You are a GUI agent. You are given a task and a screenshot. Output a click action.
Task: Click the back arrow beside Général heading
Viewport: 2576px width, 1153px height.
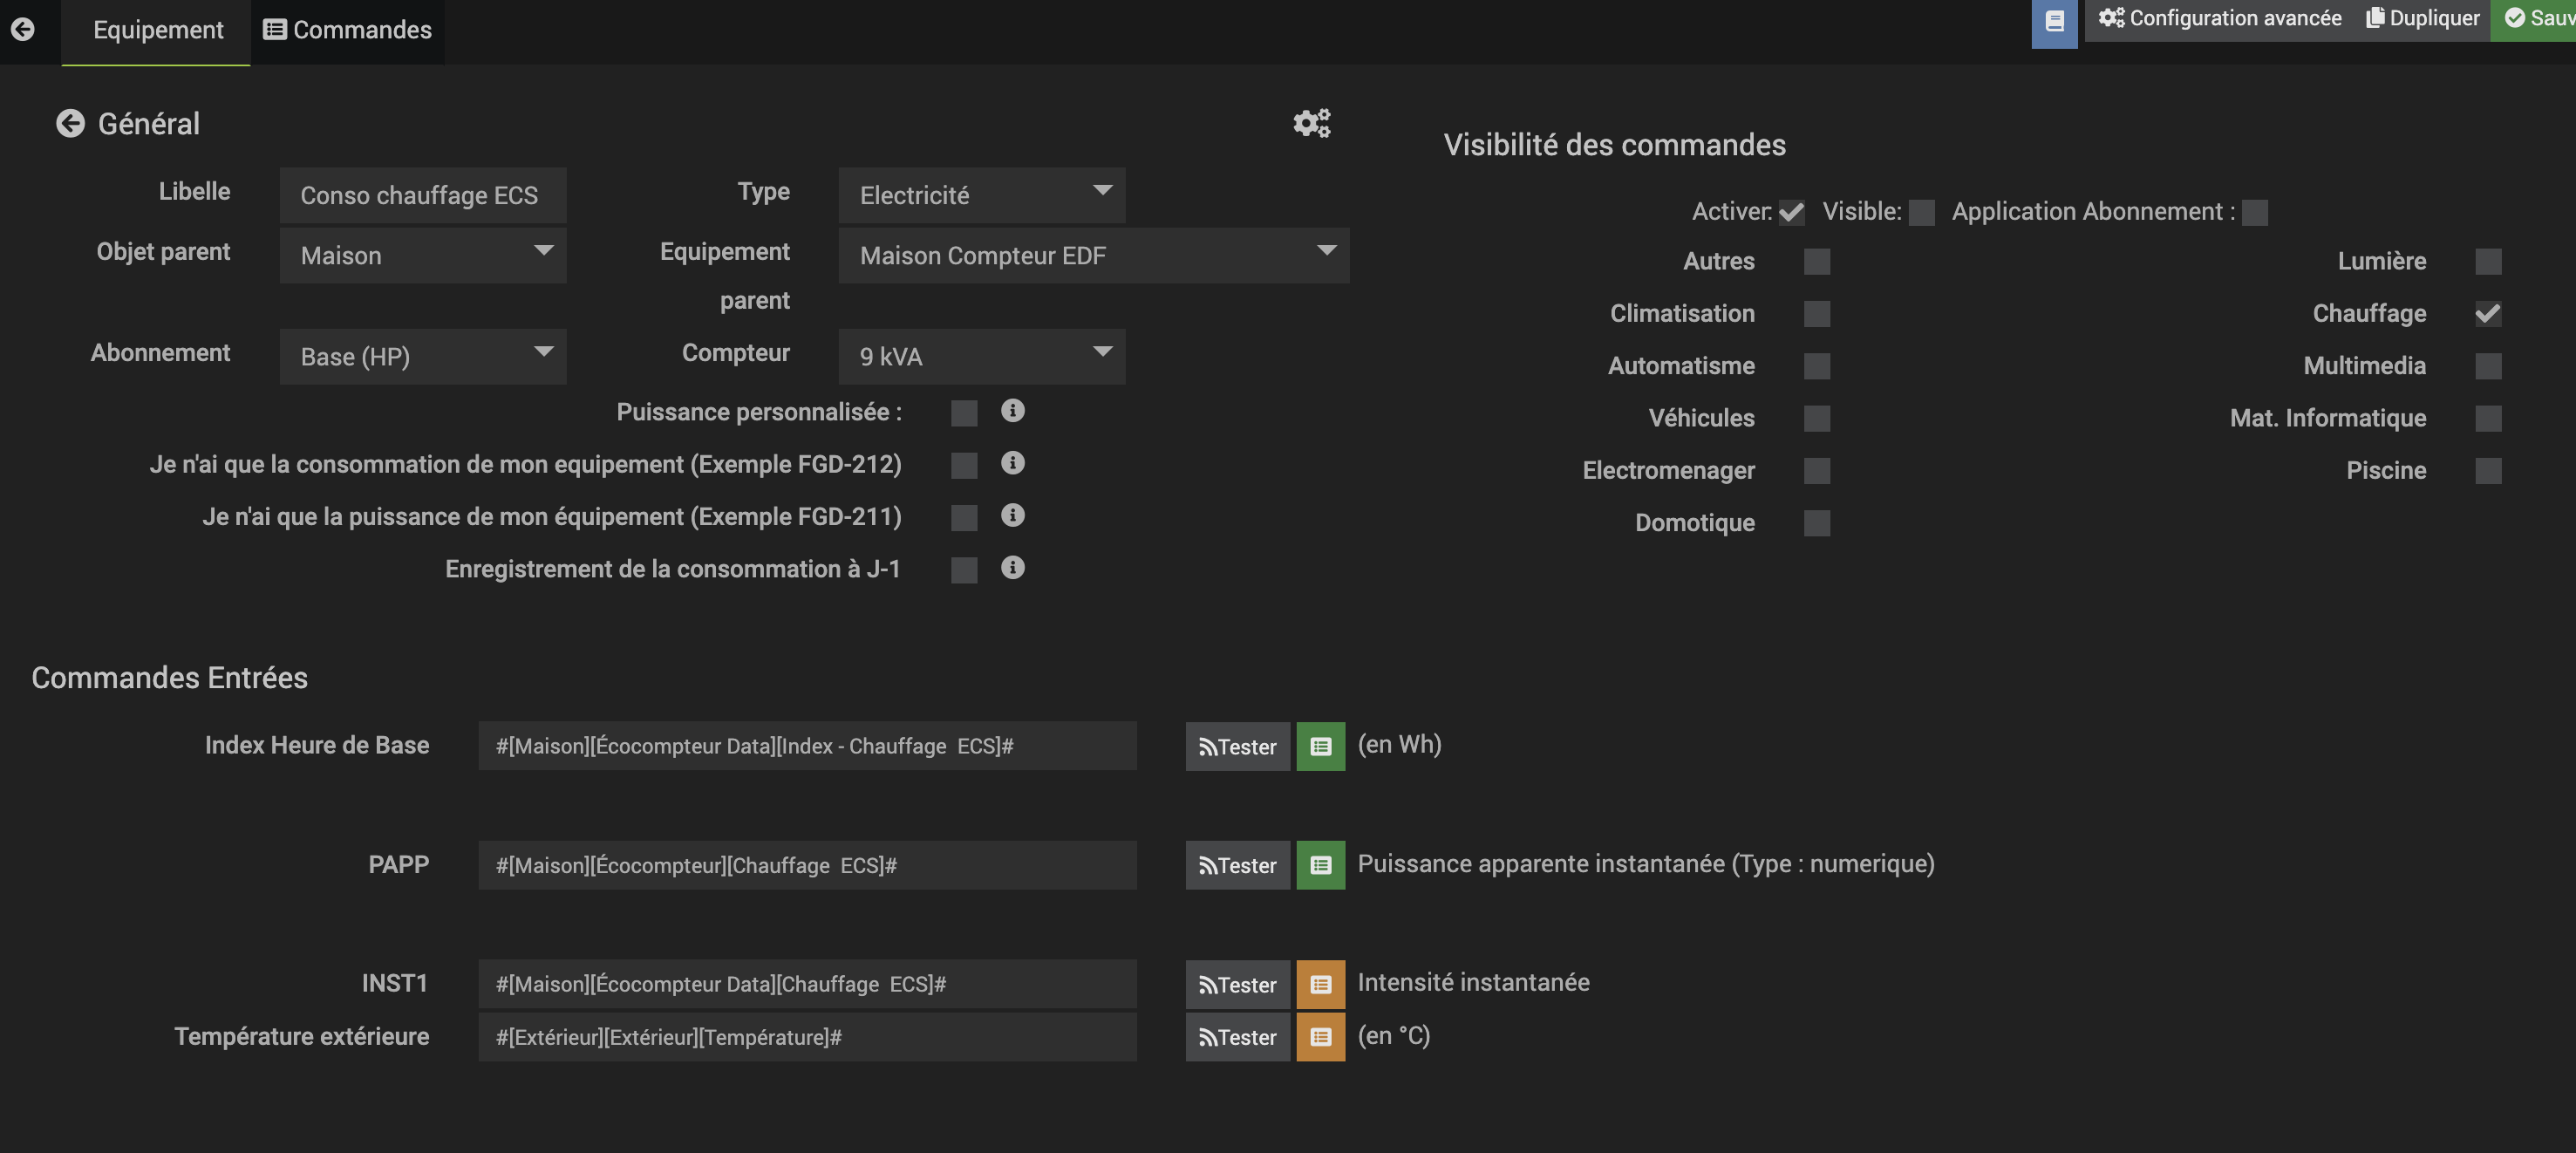(x=70, y=123)
